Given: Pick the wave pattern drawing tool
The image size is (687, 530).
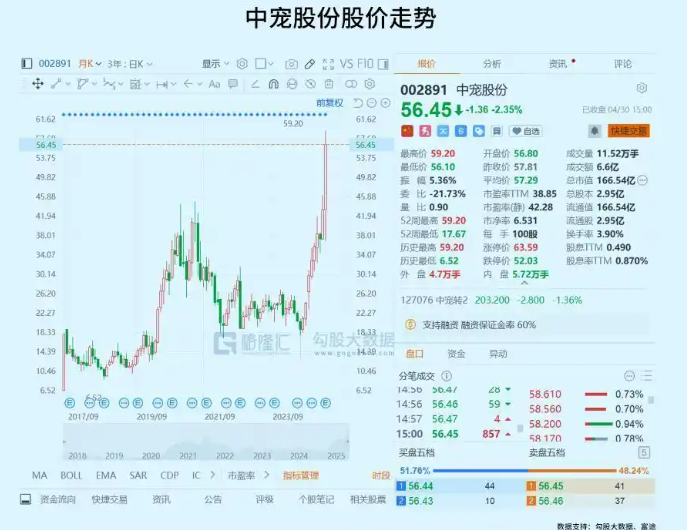Looking at the screenshot, I should (x=109, y=84).
